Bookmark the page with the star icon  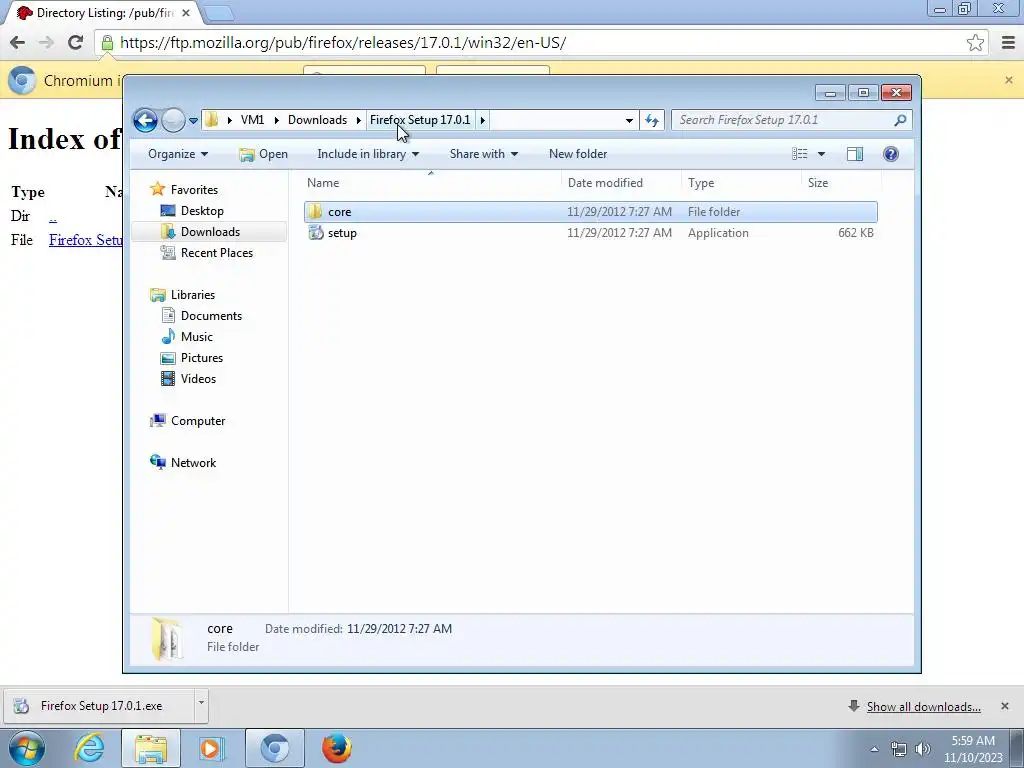point(975,43)
